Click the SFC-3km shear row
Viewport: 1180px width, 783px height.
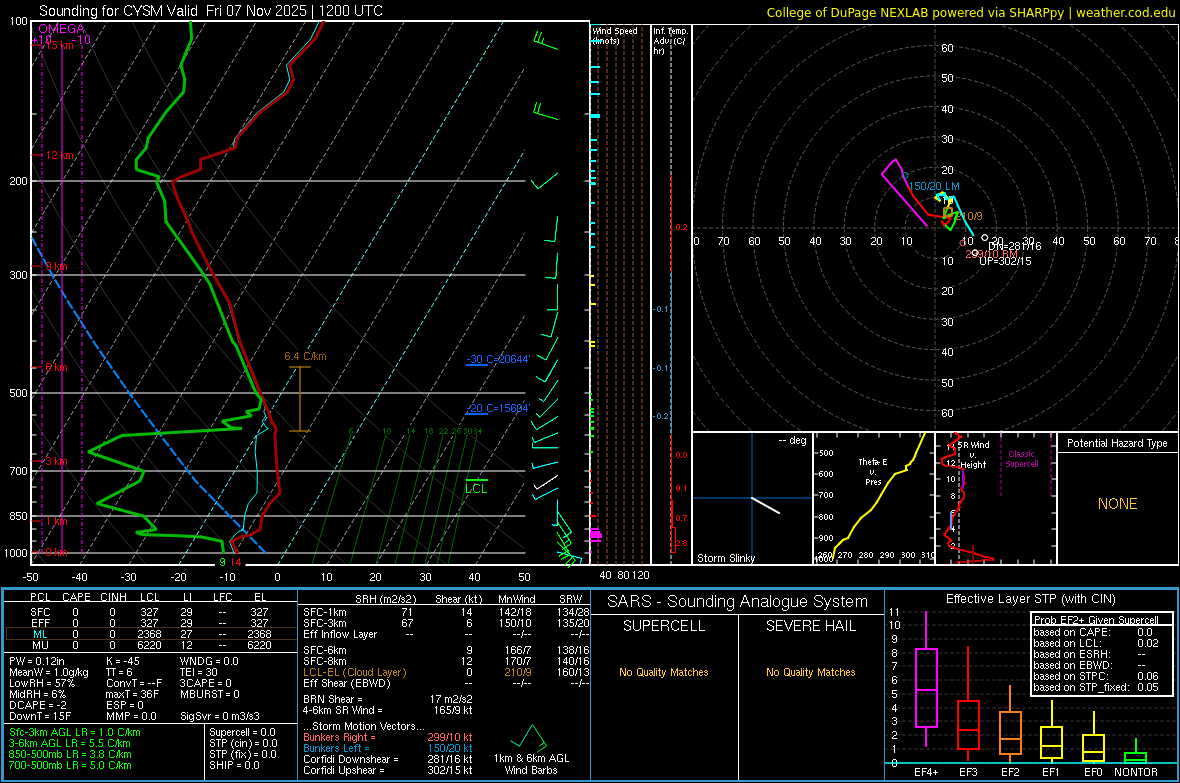(x=446, y=623)
